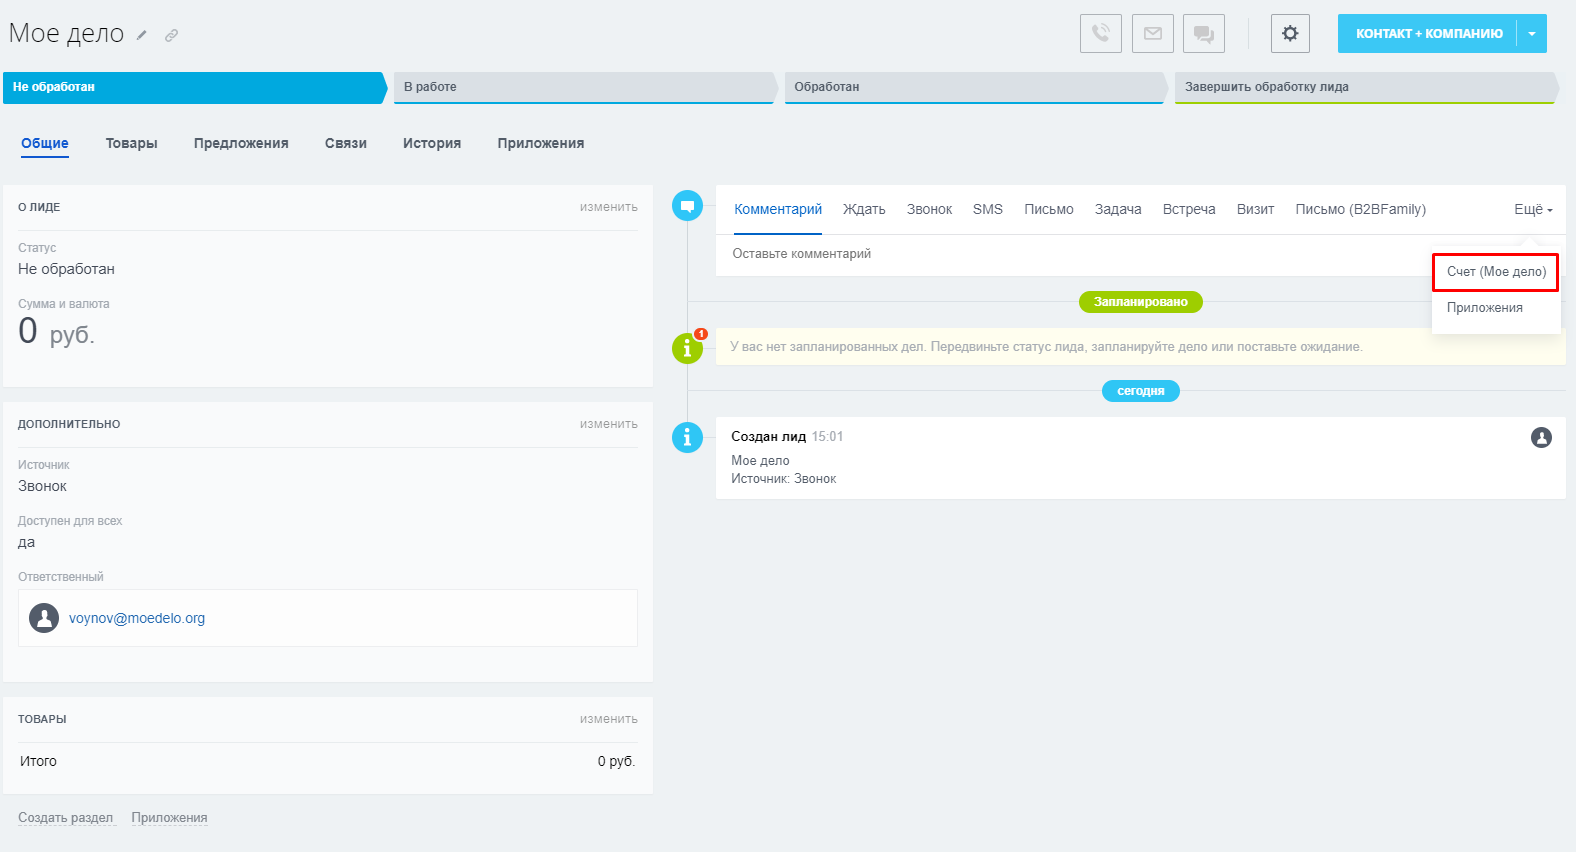Expand the arrow next to Контакт + Компанию
The height and width of the screenshot is (852, 1576).
1532,34
